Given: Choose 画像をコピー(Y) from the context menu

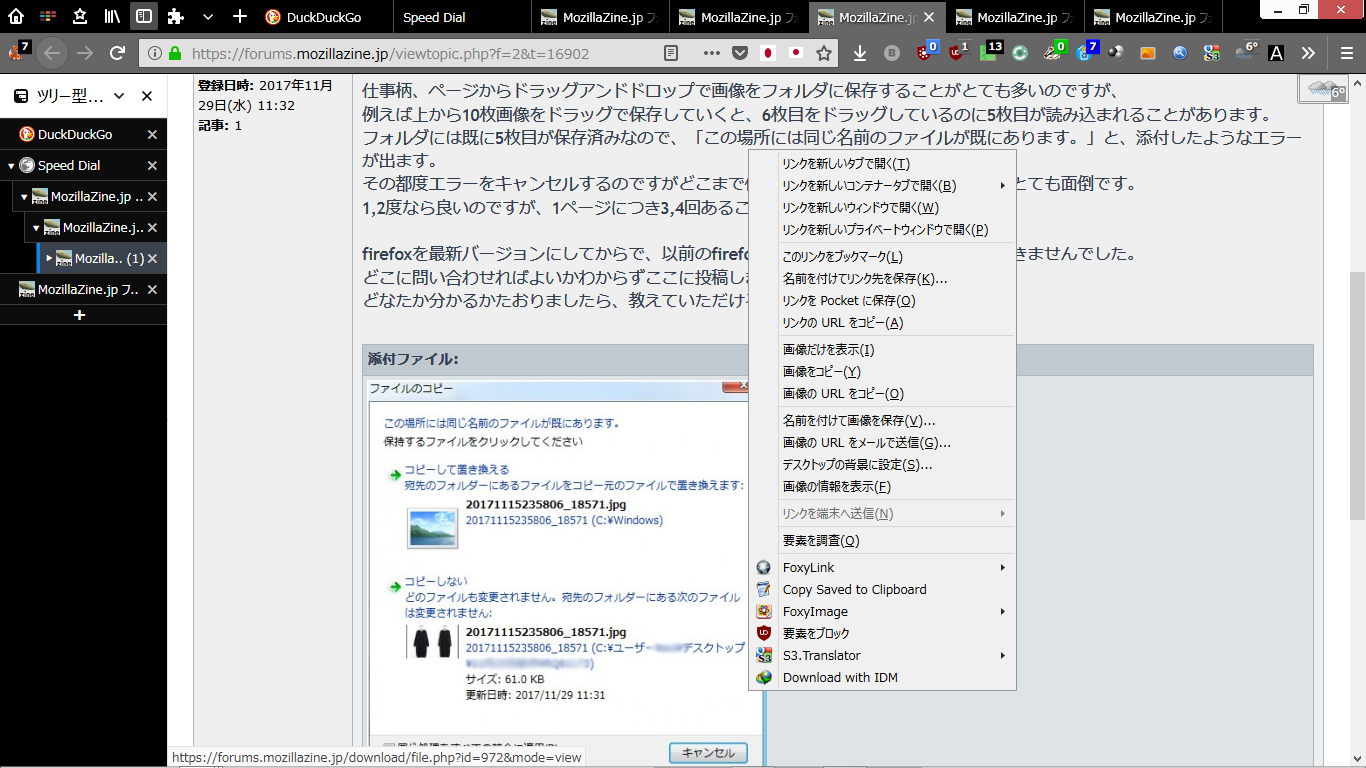Looking at the screenshot, I should point(821,372).
